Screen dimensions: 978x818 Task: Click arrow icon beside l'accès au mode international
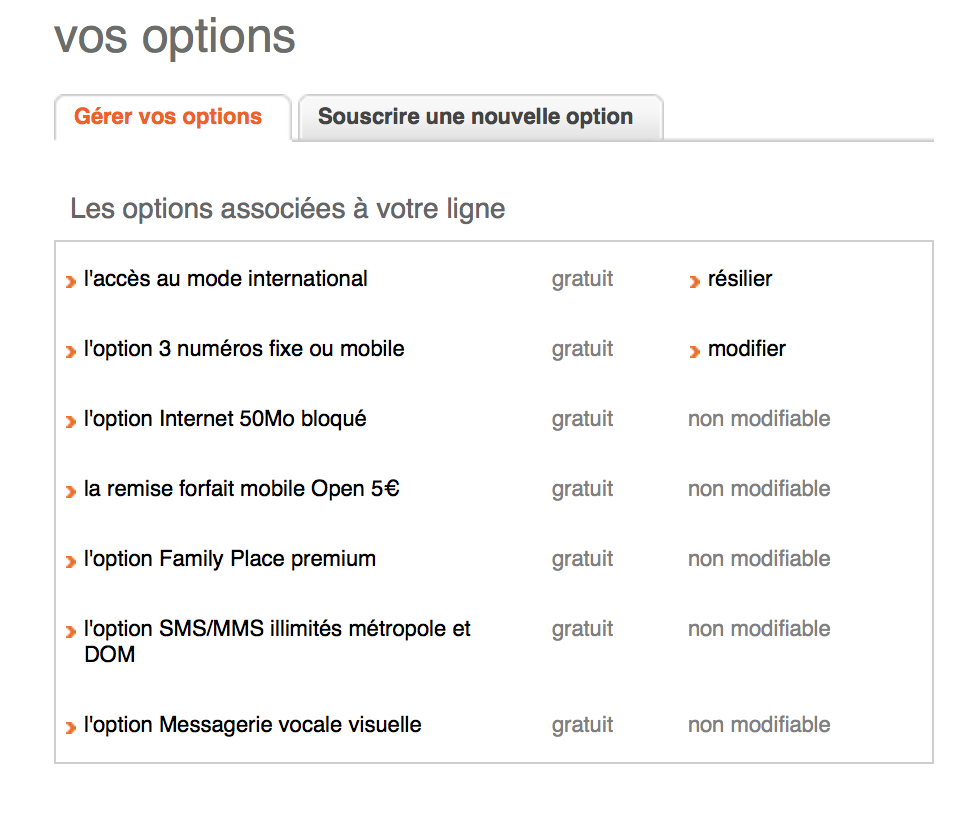(71, 282)
